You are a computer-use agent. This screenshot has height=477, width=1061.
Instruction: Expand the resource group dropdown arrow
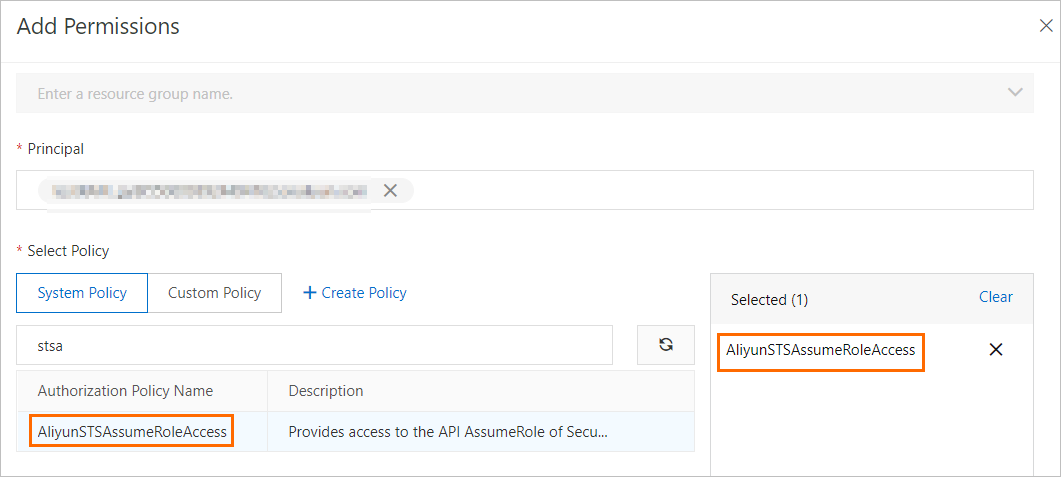(1015, 93)
